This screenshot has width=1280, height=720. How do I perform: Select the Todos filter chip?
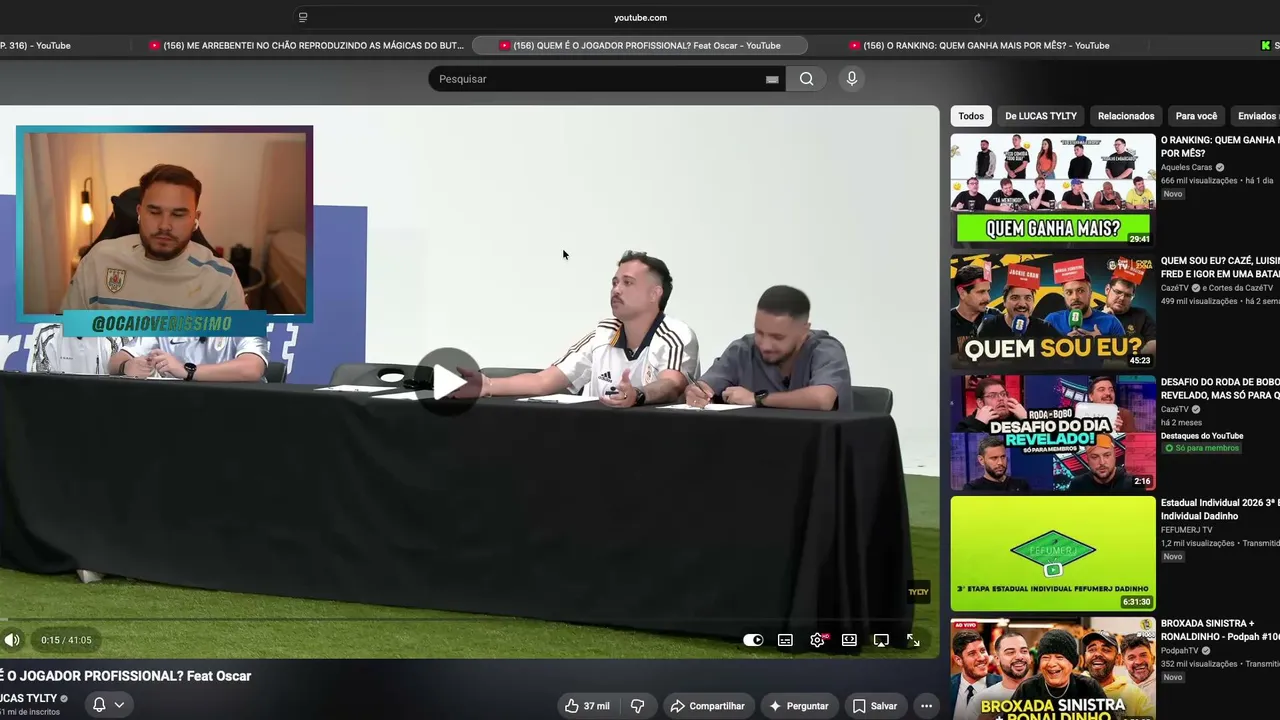[x=971, y=116]
